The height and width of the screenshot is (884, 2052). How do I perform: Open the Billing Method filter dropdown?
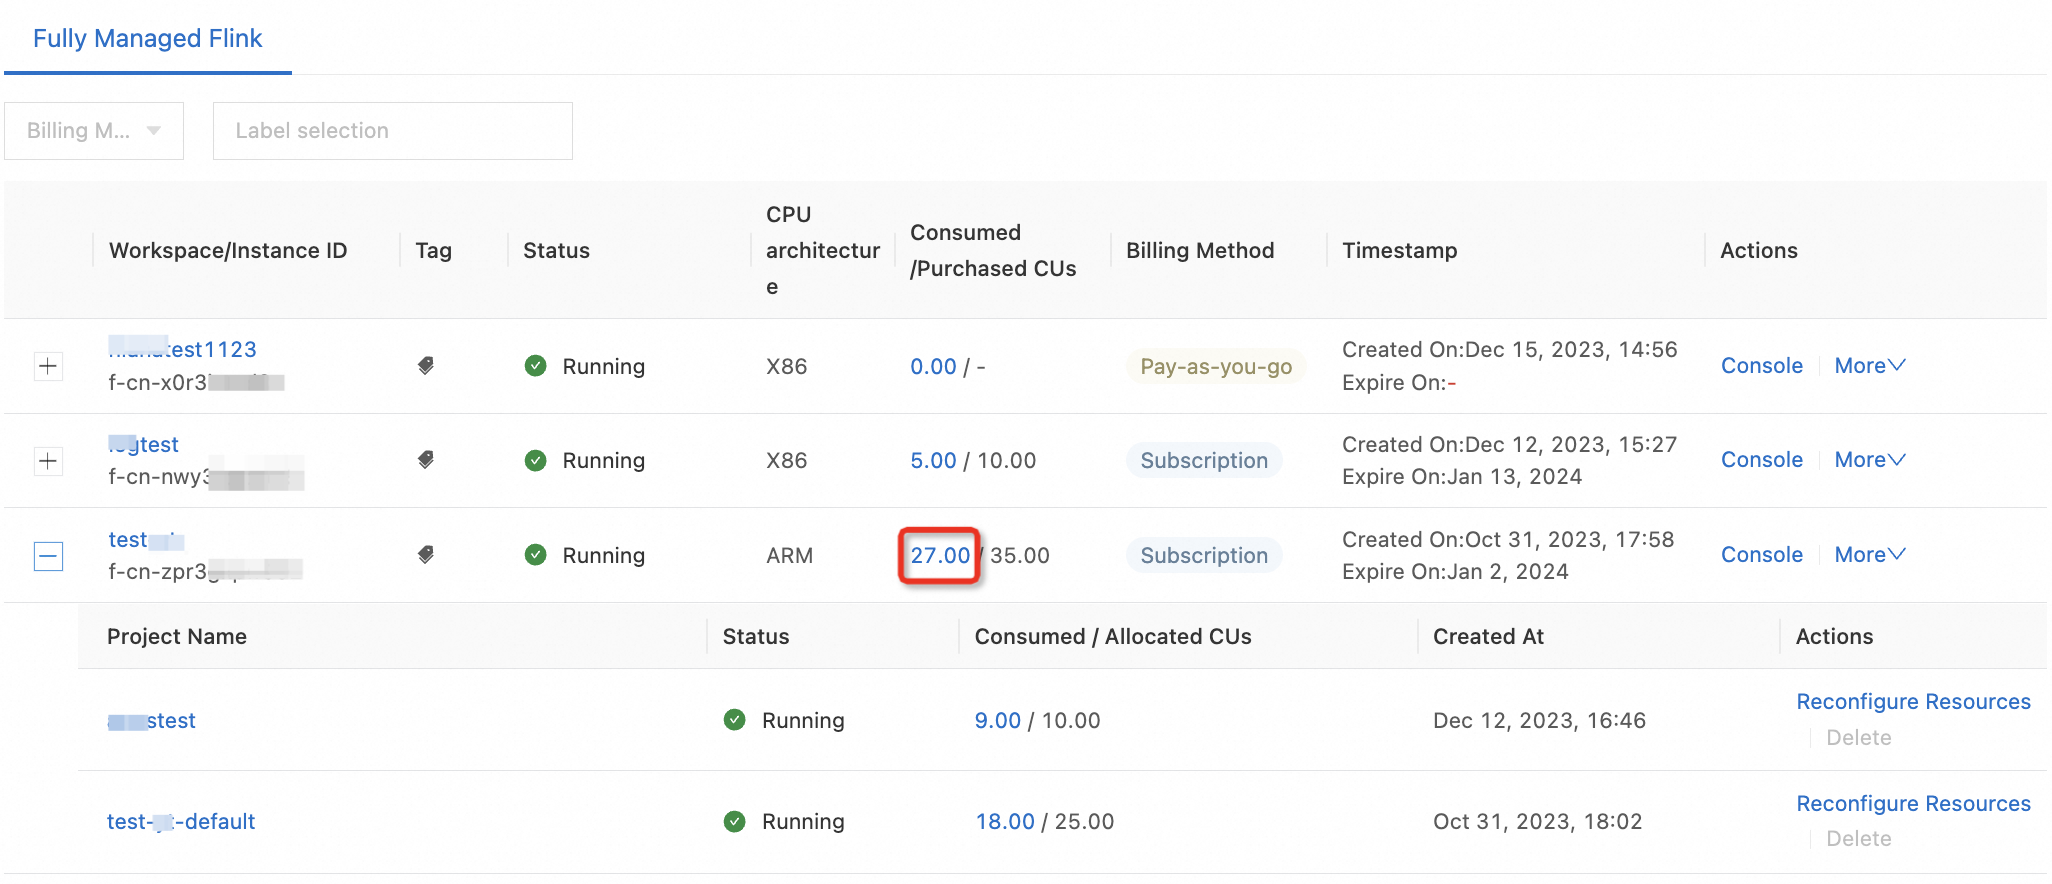94,131
